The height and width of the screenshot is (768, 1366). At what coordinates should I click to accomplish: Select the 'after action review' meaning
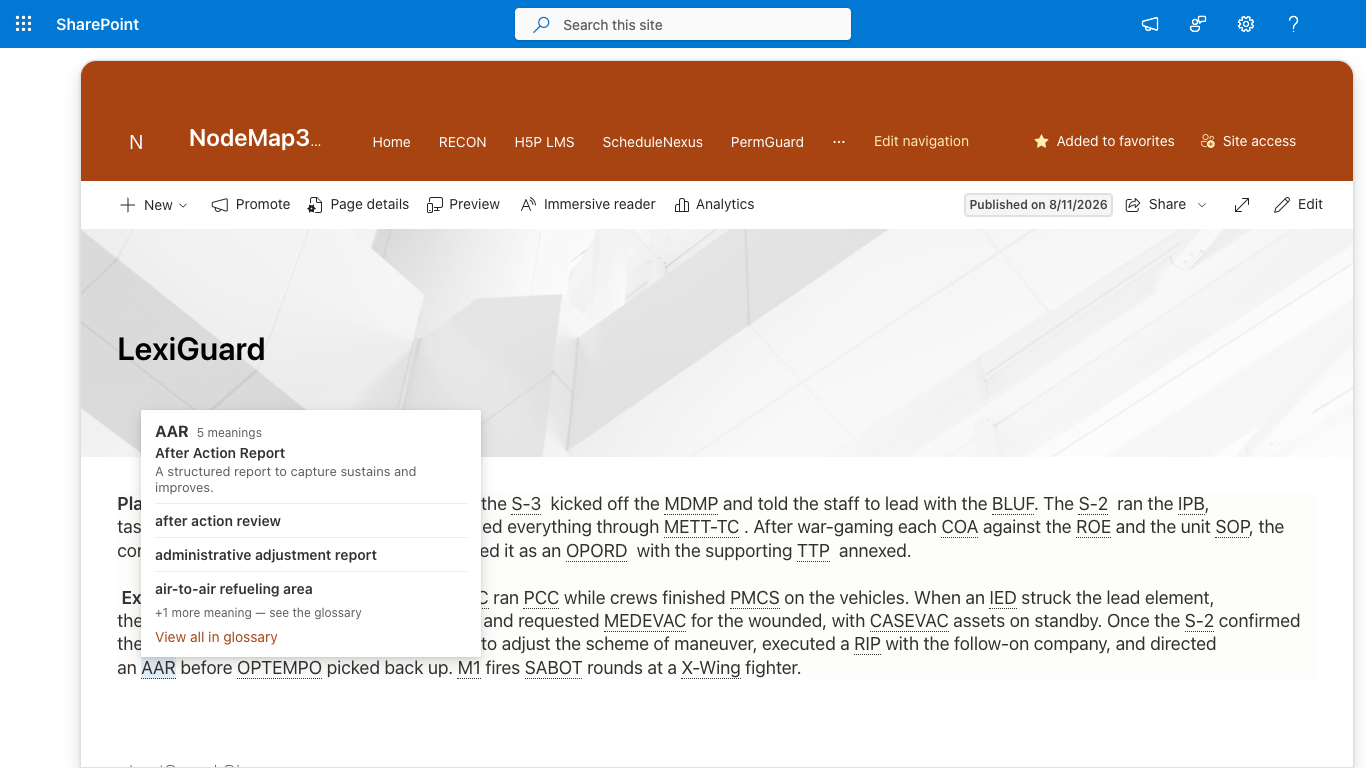coord(218,521)
